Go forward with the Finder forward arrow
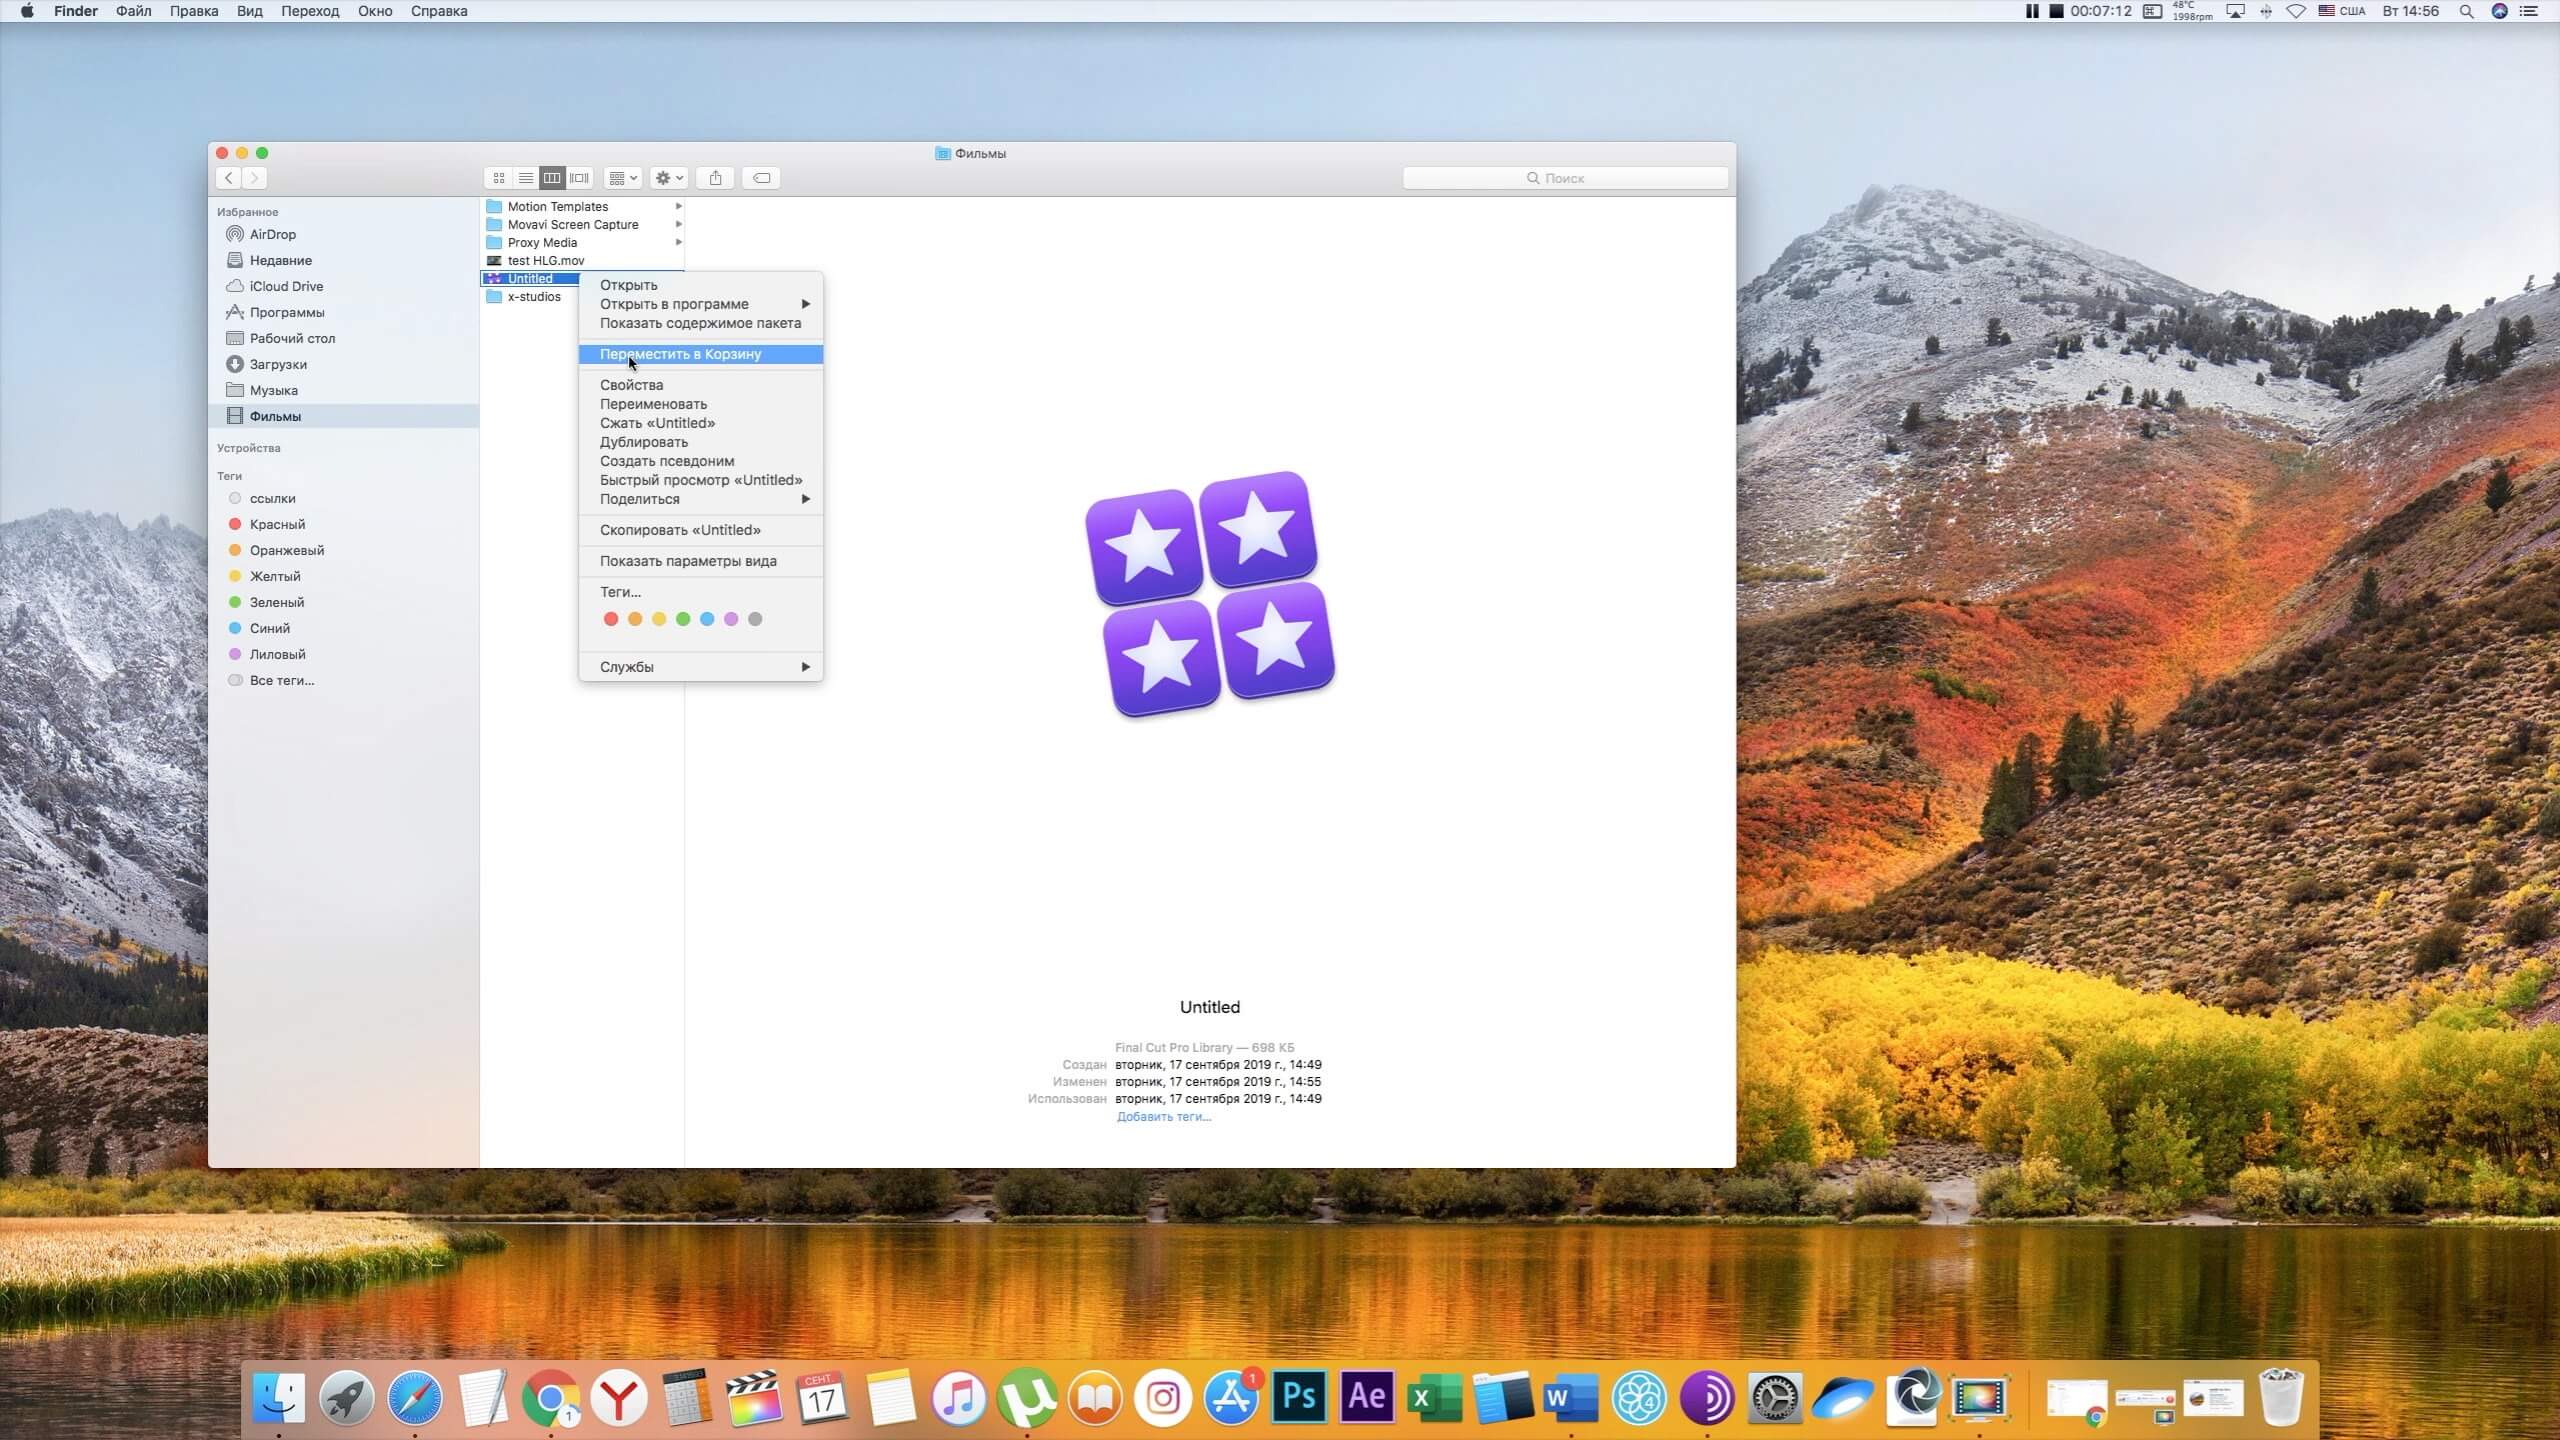The height and width of the screenshot is (1440, 2560). pyautogui.click(x=255, y=178)
